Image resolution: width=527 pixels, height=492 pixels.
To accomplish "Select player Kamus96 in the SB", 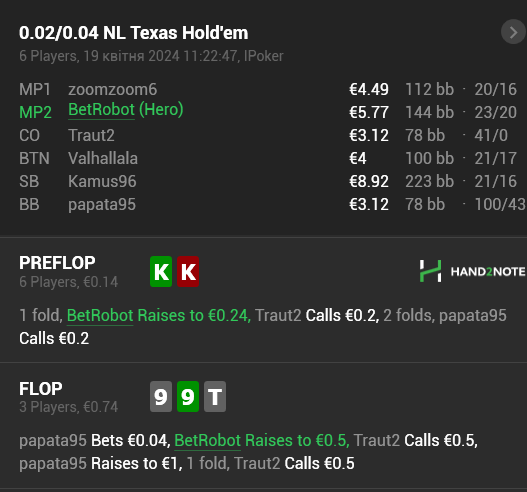I will (x=102, y=181).
